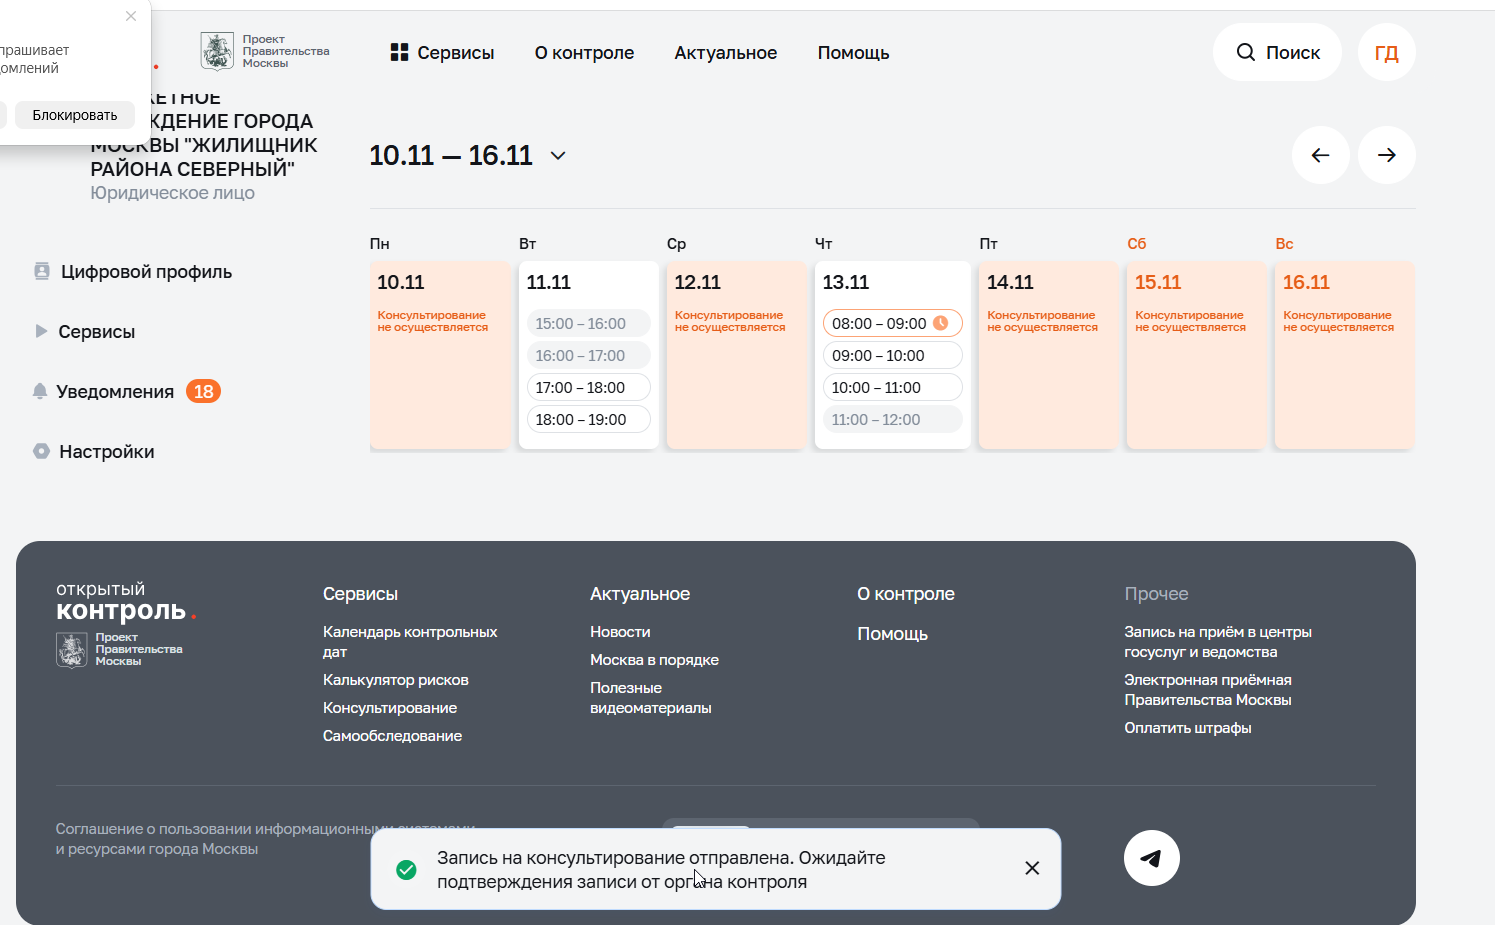Open search via the magnifier icon
Viewport: 1495px width, 925px height.
coord(1245,52)
